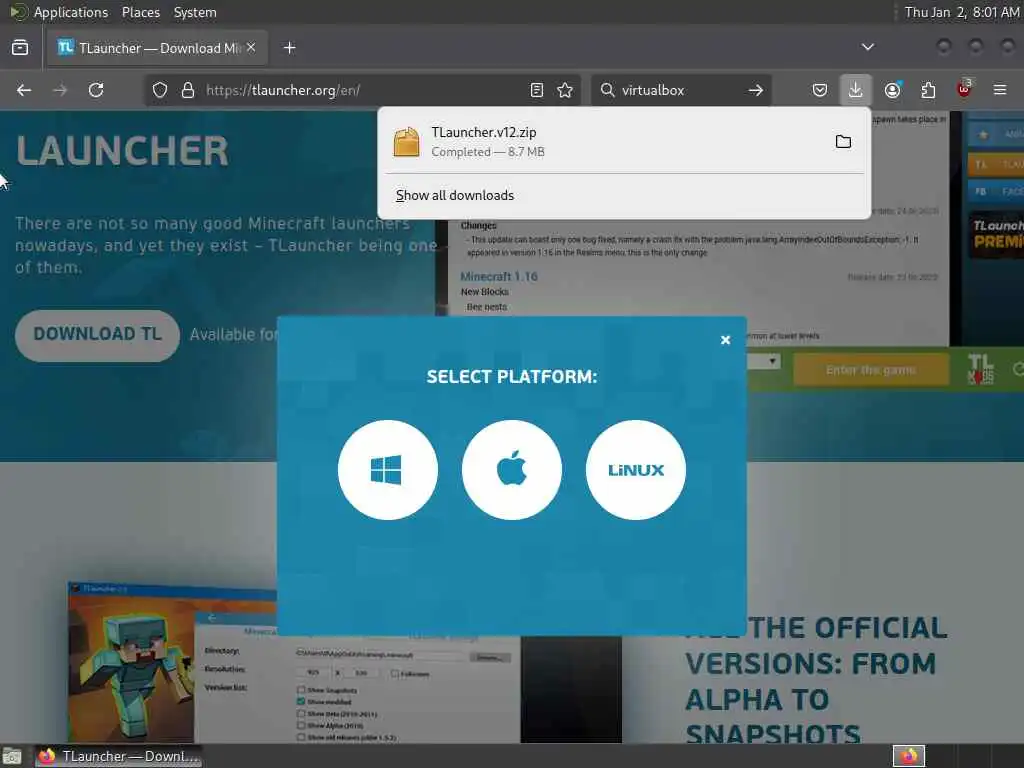Click Show all downloads
Image resolution: width=1024 pixels, height=768 pixels.
[455, 195]
